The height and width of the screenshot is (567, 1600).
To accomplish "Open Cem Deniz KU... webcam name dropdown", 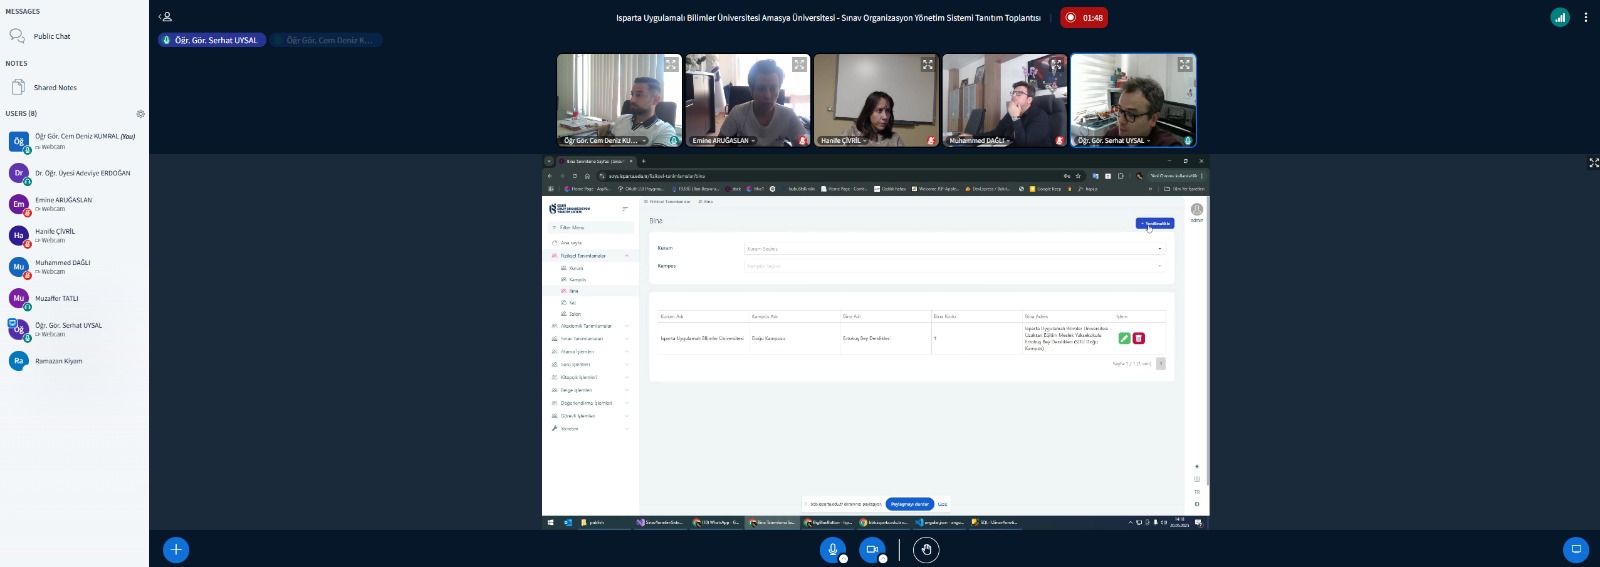I will 605,141.
